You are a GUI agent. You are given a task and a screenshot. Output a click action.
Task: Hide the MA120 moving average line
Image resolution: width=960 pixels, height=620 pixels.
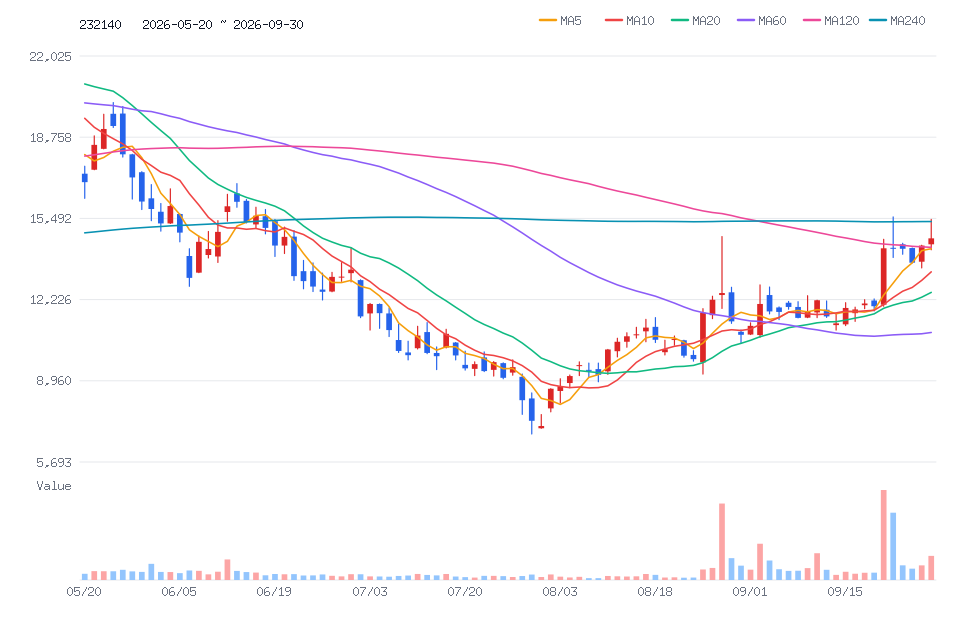click(831, 21)
